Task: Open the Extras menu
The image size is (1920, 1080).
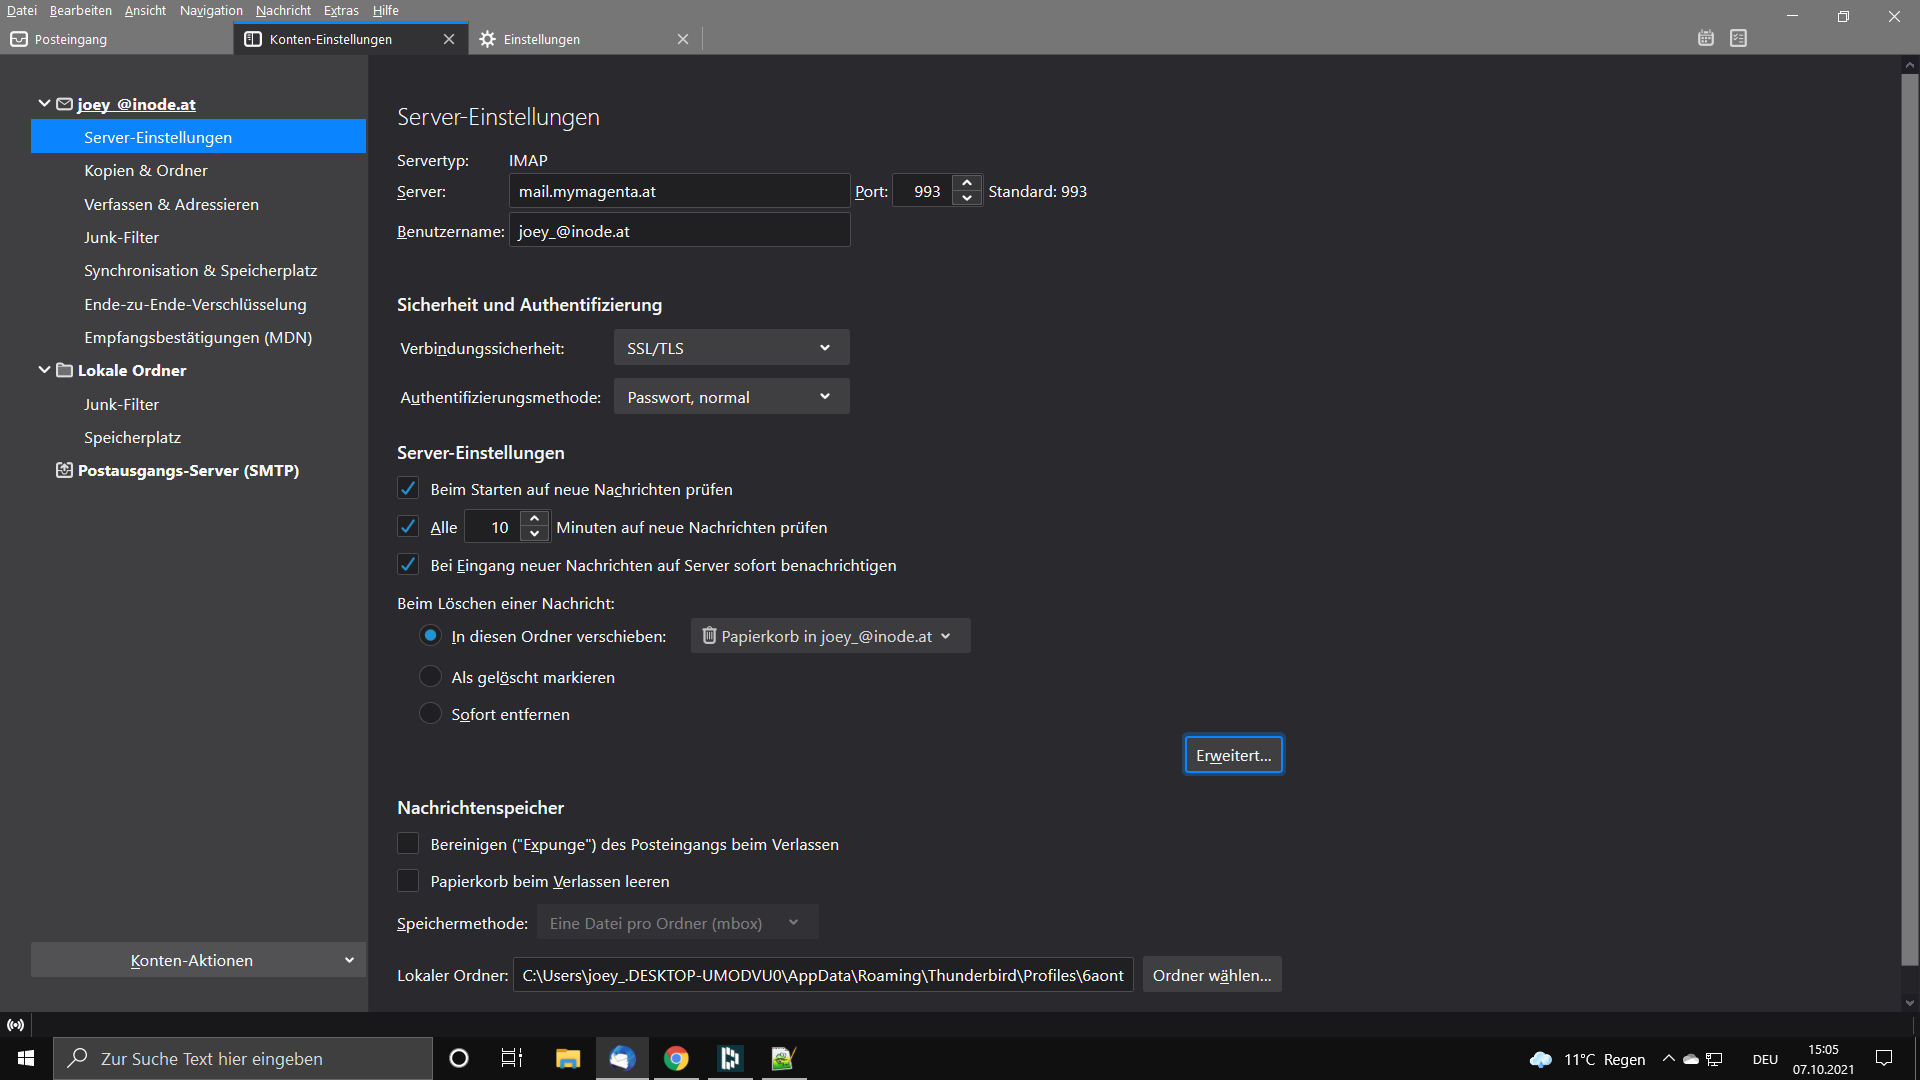Action: point(341,10)
